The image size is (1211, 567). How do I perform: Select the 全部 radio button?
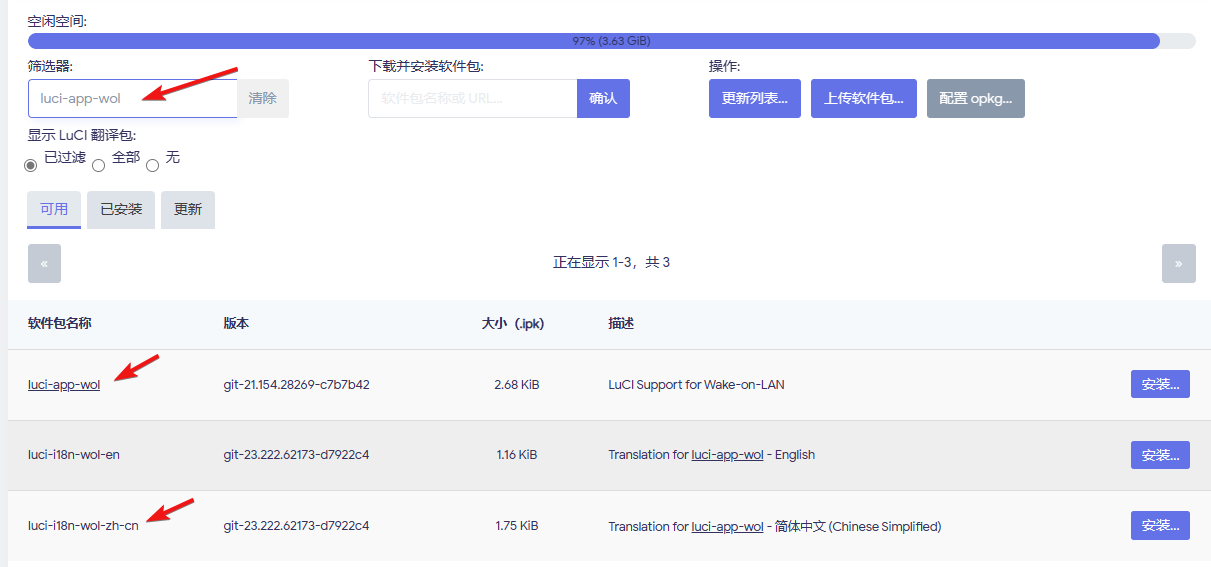[99, 165]
